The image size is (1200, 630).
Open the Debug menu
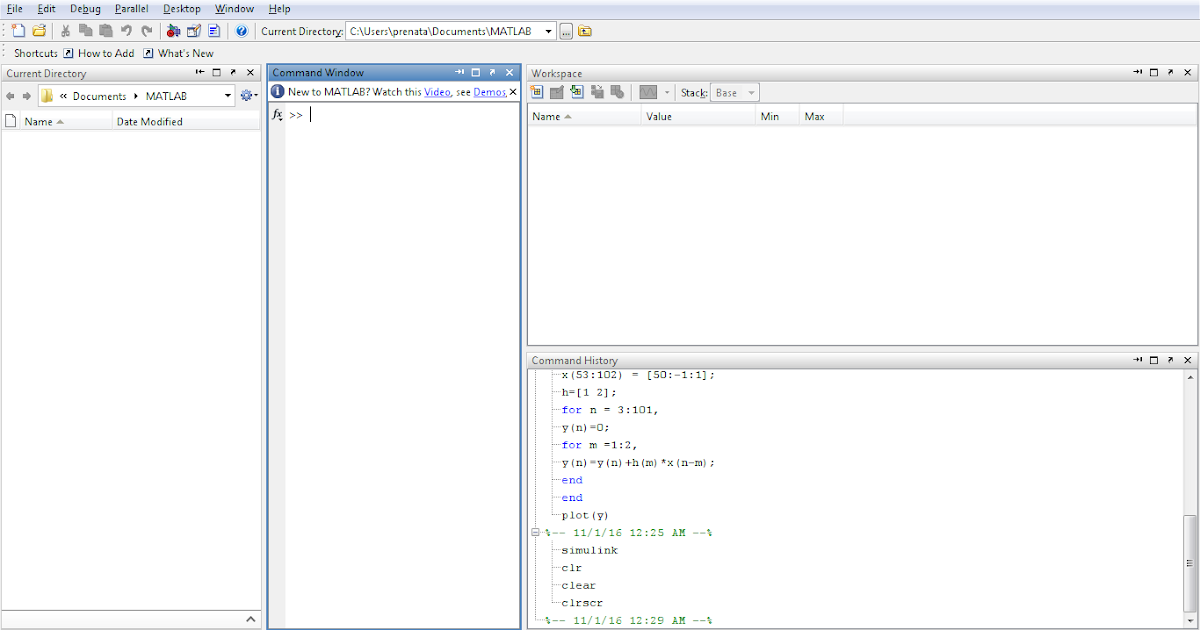tap(84, 8)
